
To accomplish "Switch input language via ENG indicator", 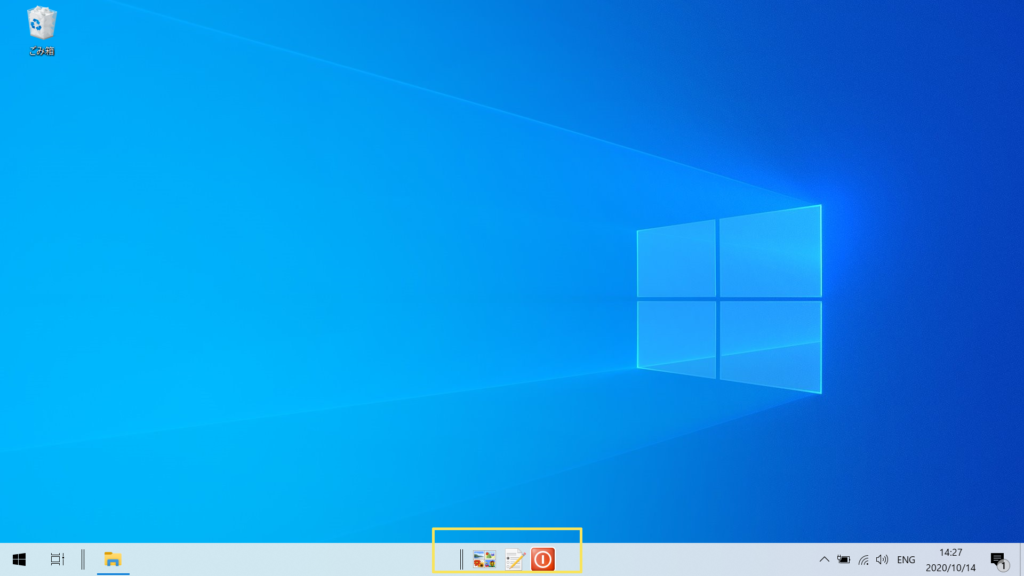I will pyautogui.click(x=906, y=560).
